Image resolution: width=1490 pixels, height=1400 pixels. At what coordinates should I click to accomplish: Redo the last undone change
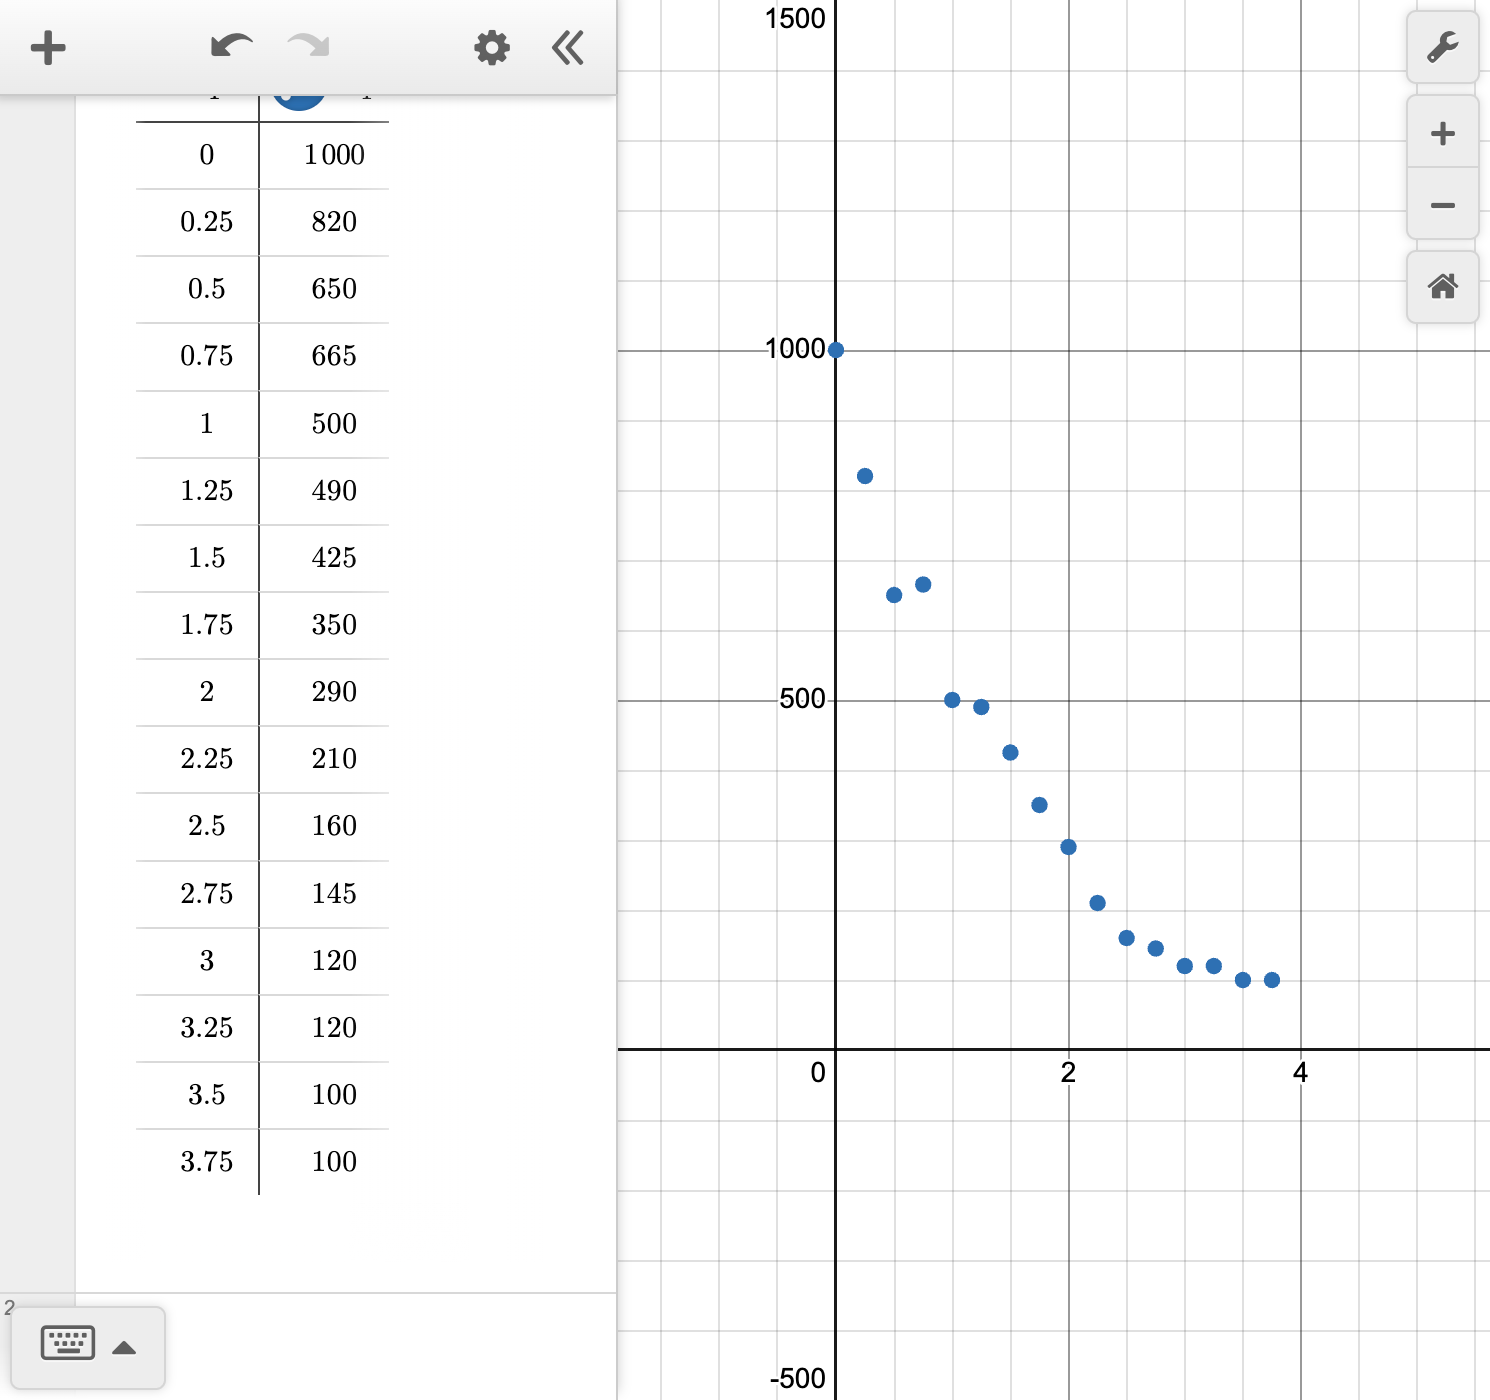pos(306,47)
